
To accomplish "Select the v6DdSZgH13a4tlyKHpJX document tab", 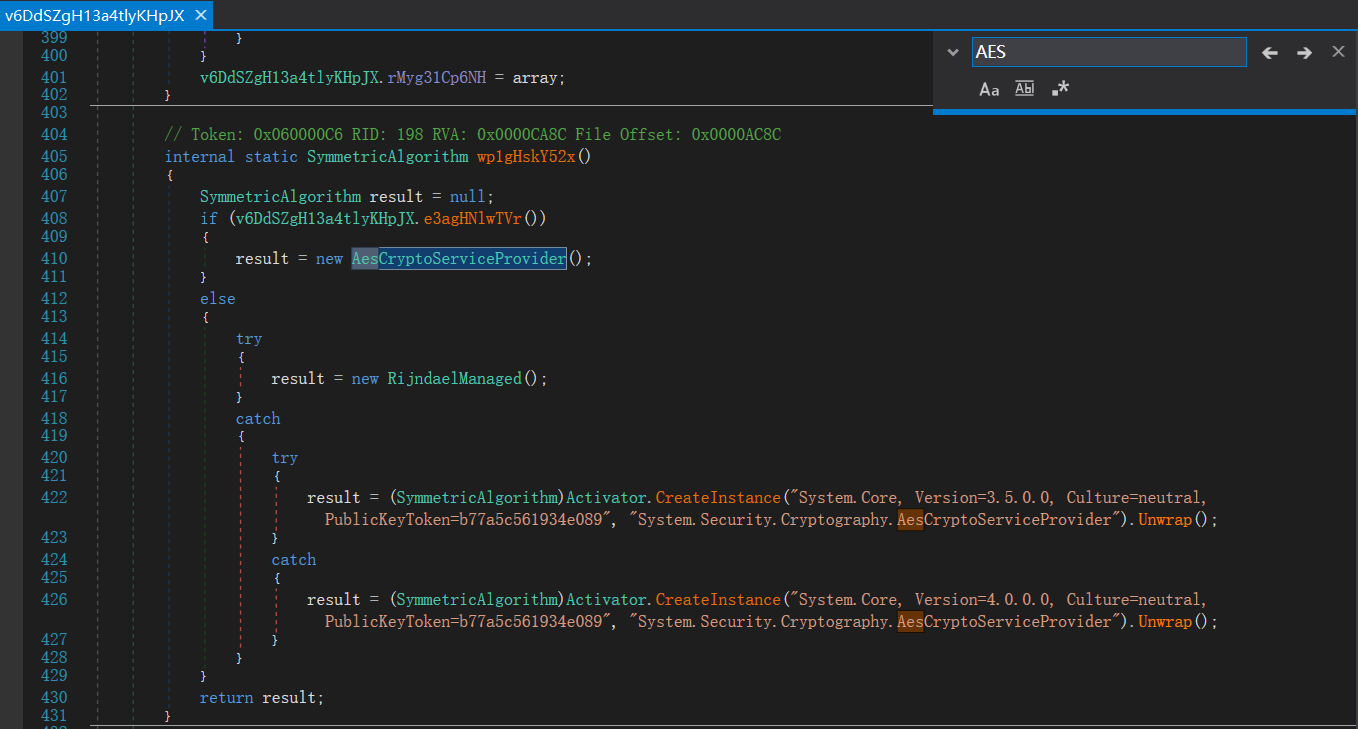I will tap(94, 15).
